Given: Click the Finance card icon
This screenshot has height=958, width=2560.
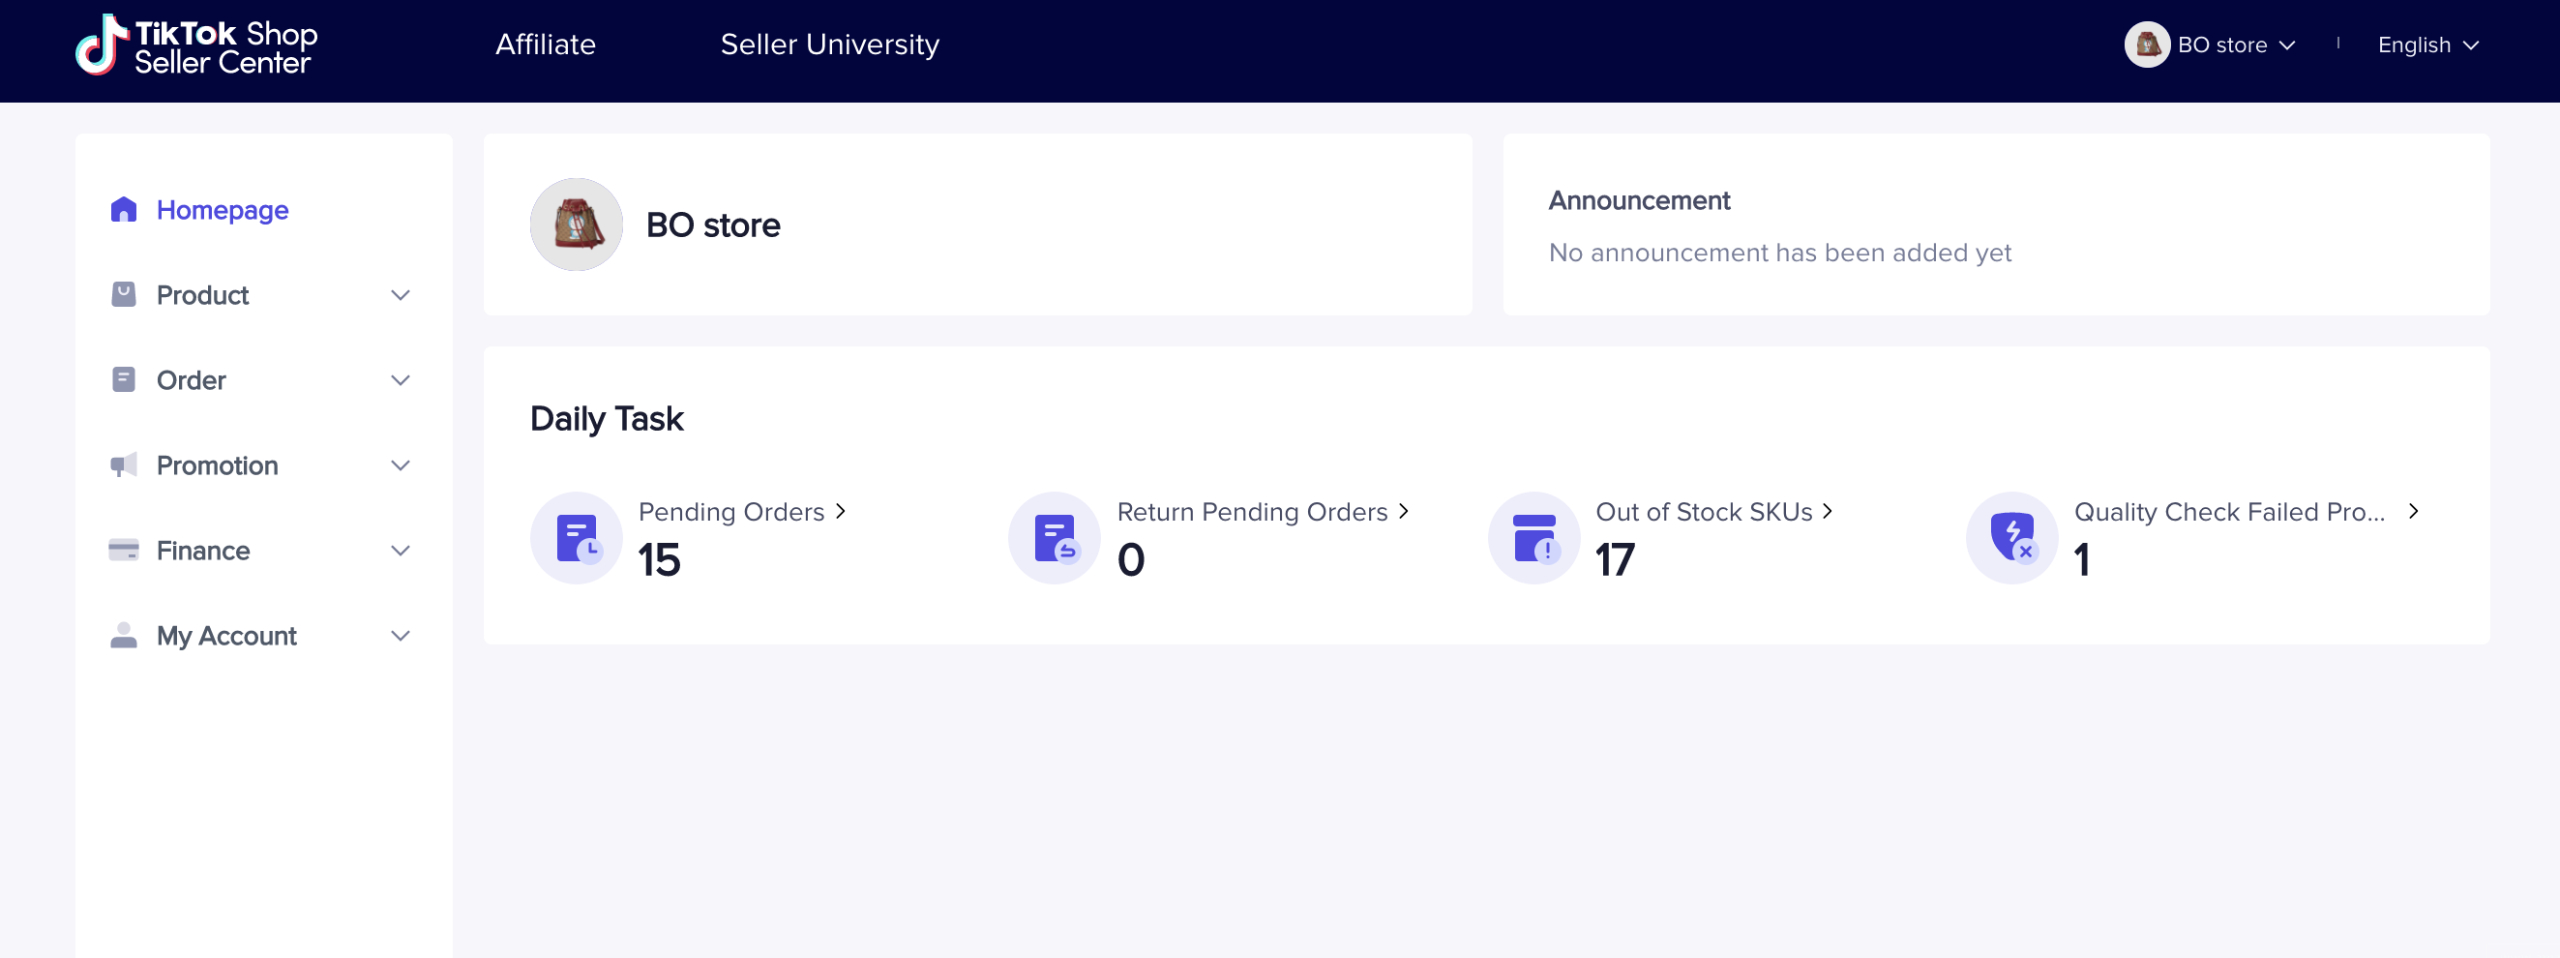Looking at the screenshot, I should [123, 550].
